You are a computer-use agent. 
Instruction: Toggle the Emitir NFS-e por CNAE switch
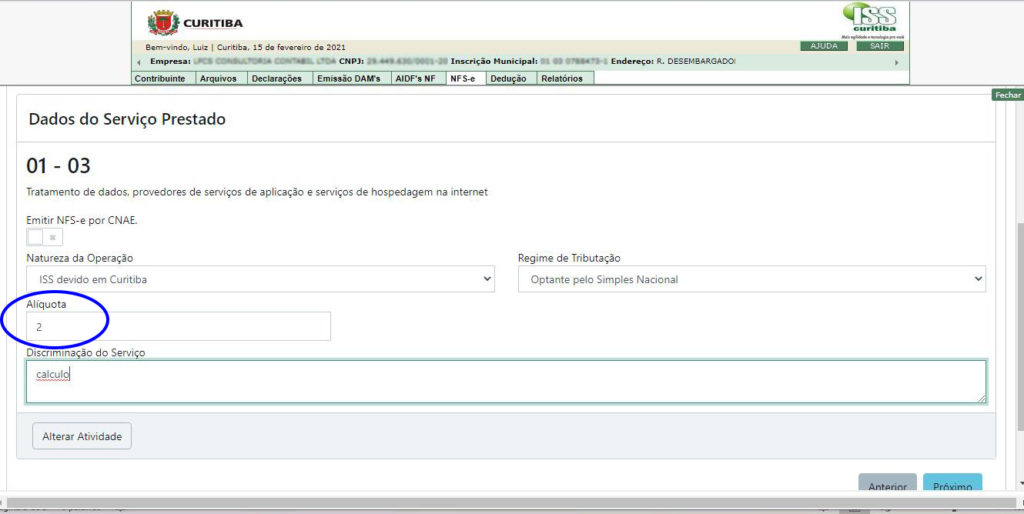pos(44,237)
